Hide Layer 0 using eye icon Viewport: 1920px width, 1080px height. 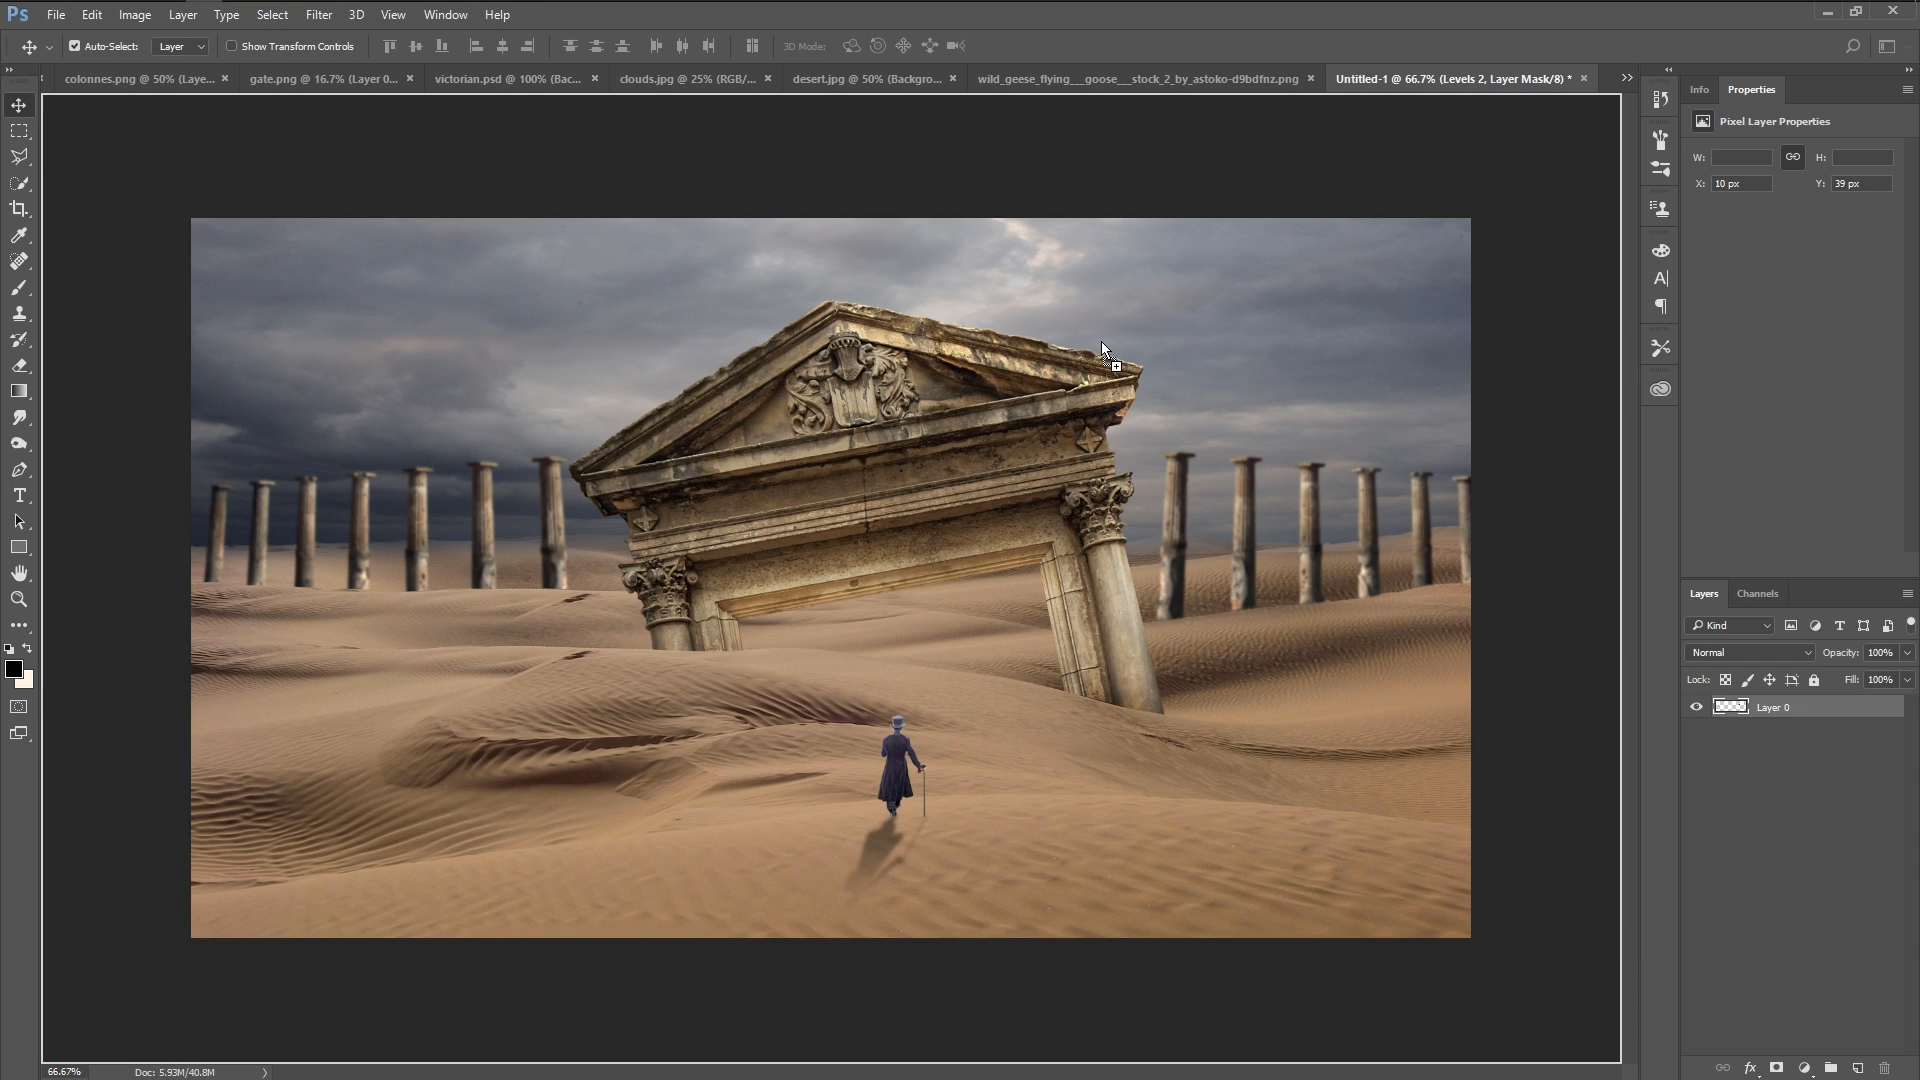coord(1696,707)
